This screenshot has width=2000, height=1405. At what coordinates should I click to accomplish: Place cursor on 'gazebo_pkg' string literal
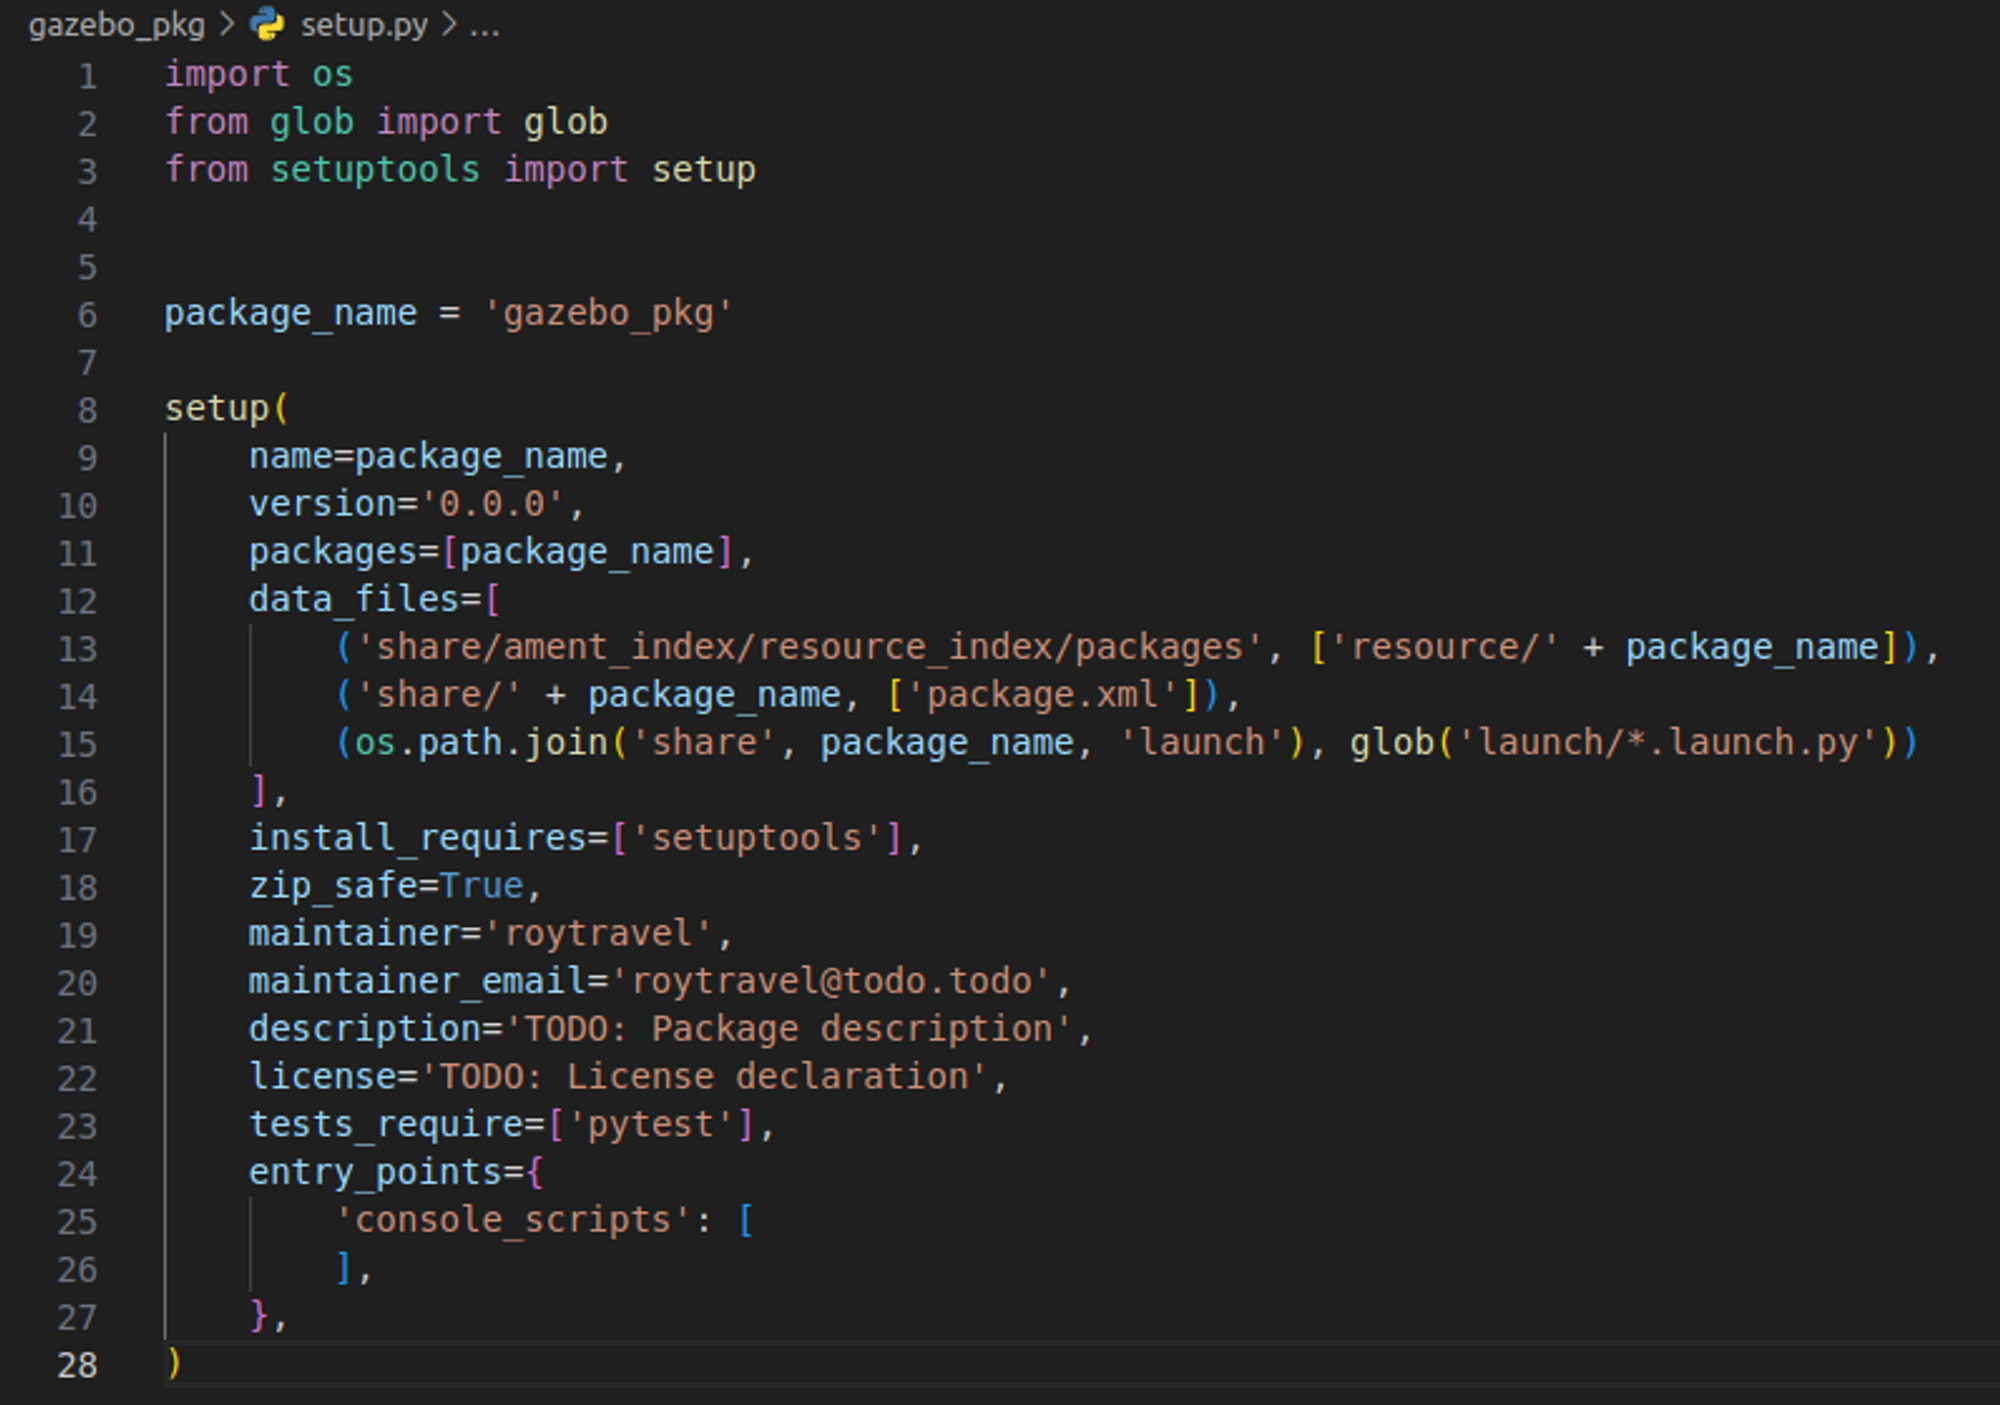(608, 314)
